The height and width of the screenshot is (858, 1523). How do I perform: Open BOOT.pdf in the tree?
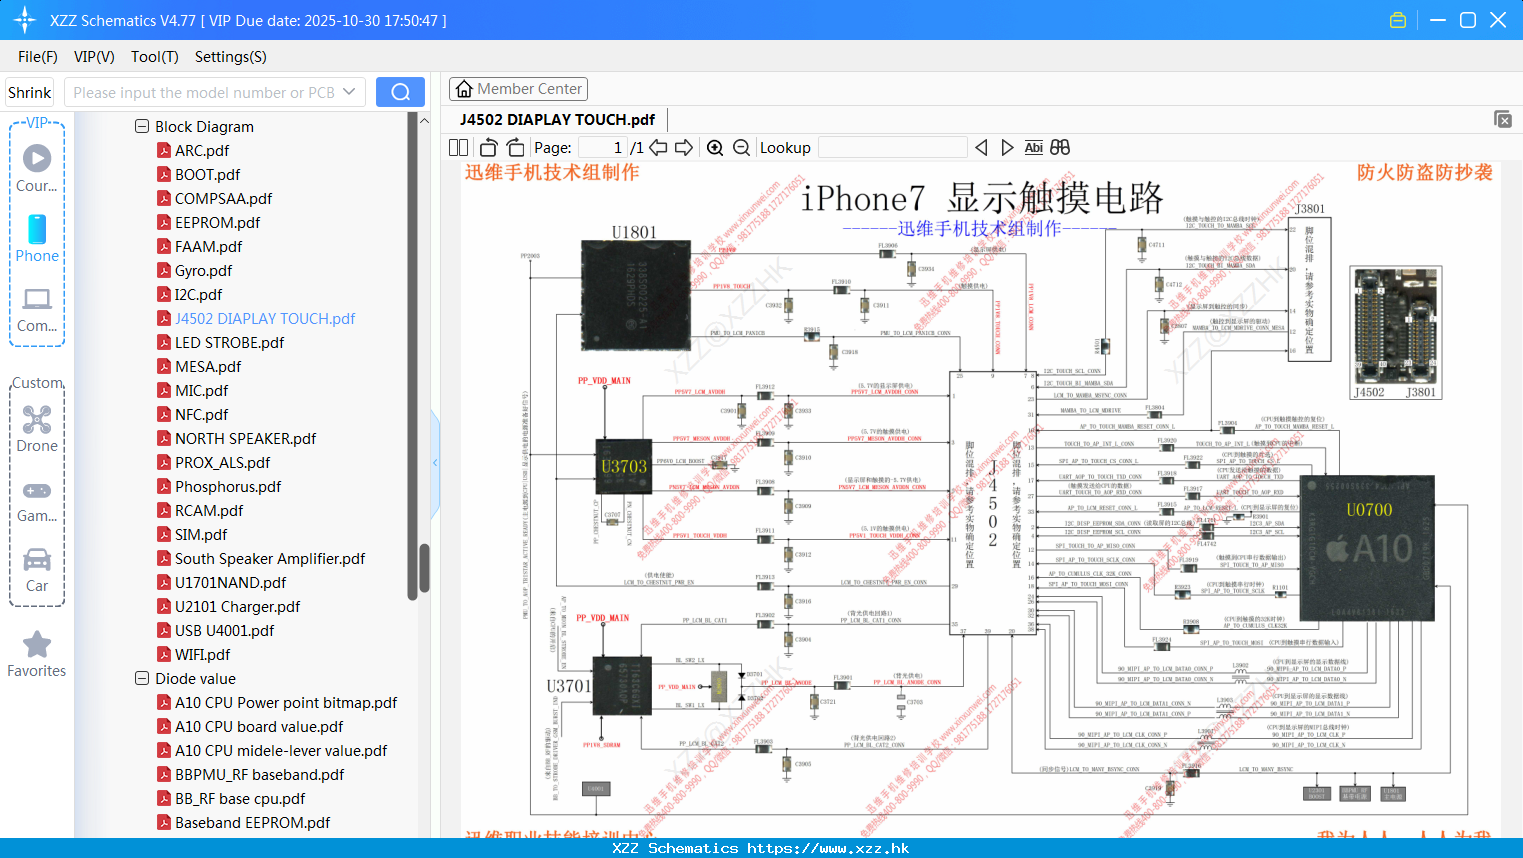[207, 174]
